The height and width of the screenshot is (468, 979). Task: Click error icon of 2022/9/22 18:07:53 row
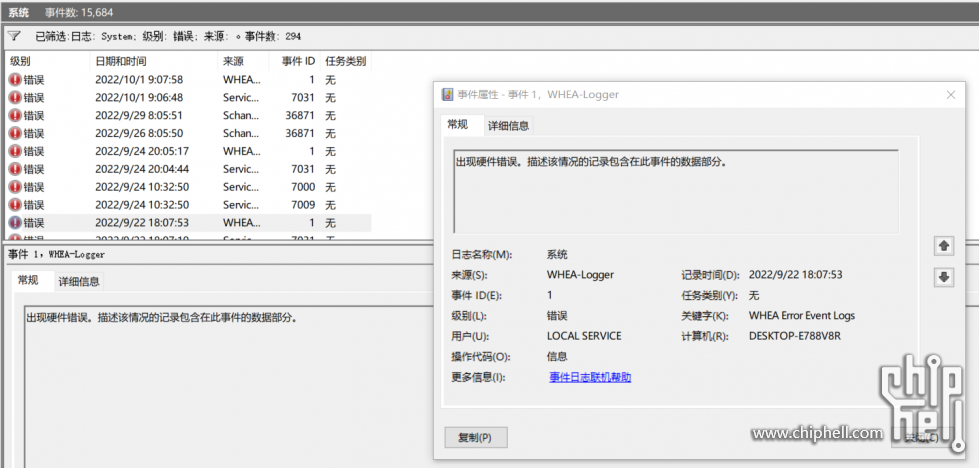point(15,223)
